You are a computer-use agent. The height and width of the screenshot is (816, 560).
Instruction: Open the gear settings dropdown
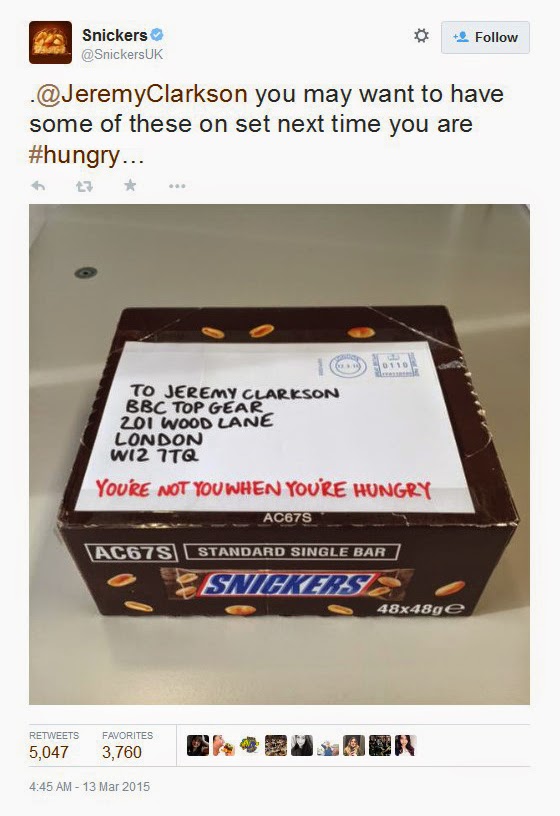pos(421,36)
